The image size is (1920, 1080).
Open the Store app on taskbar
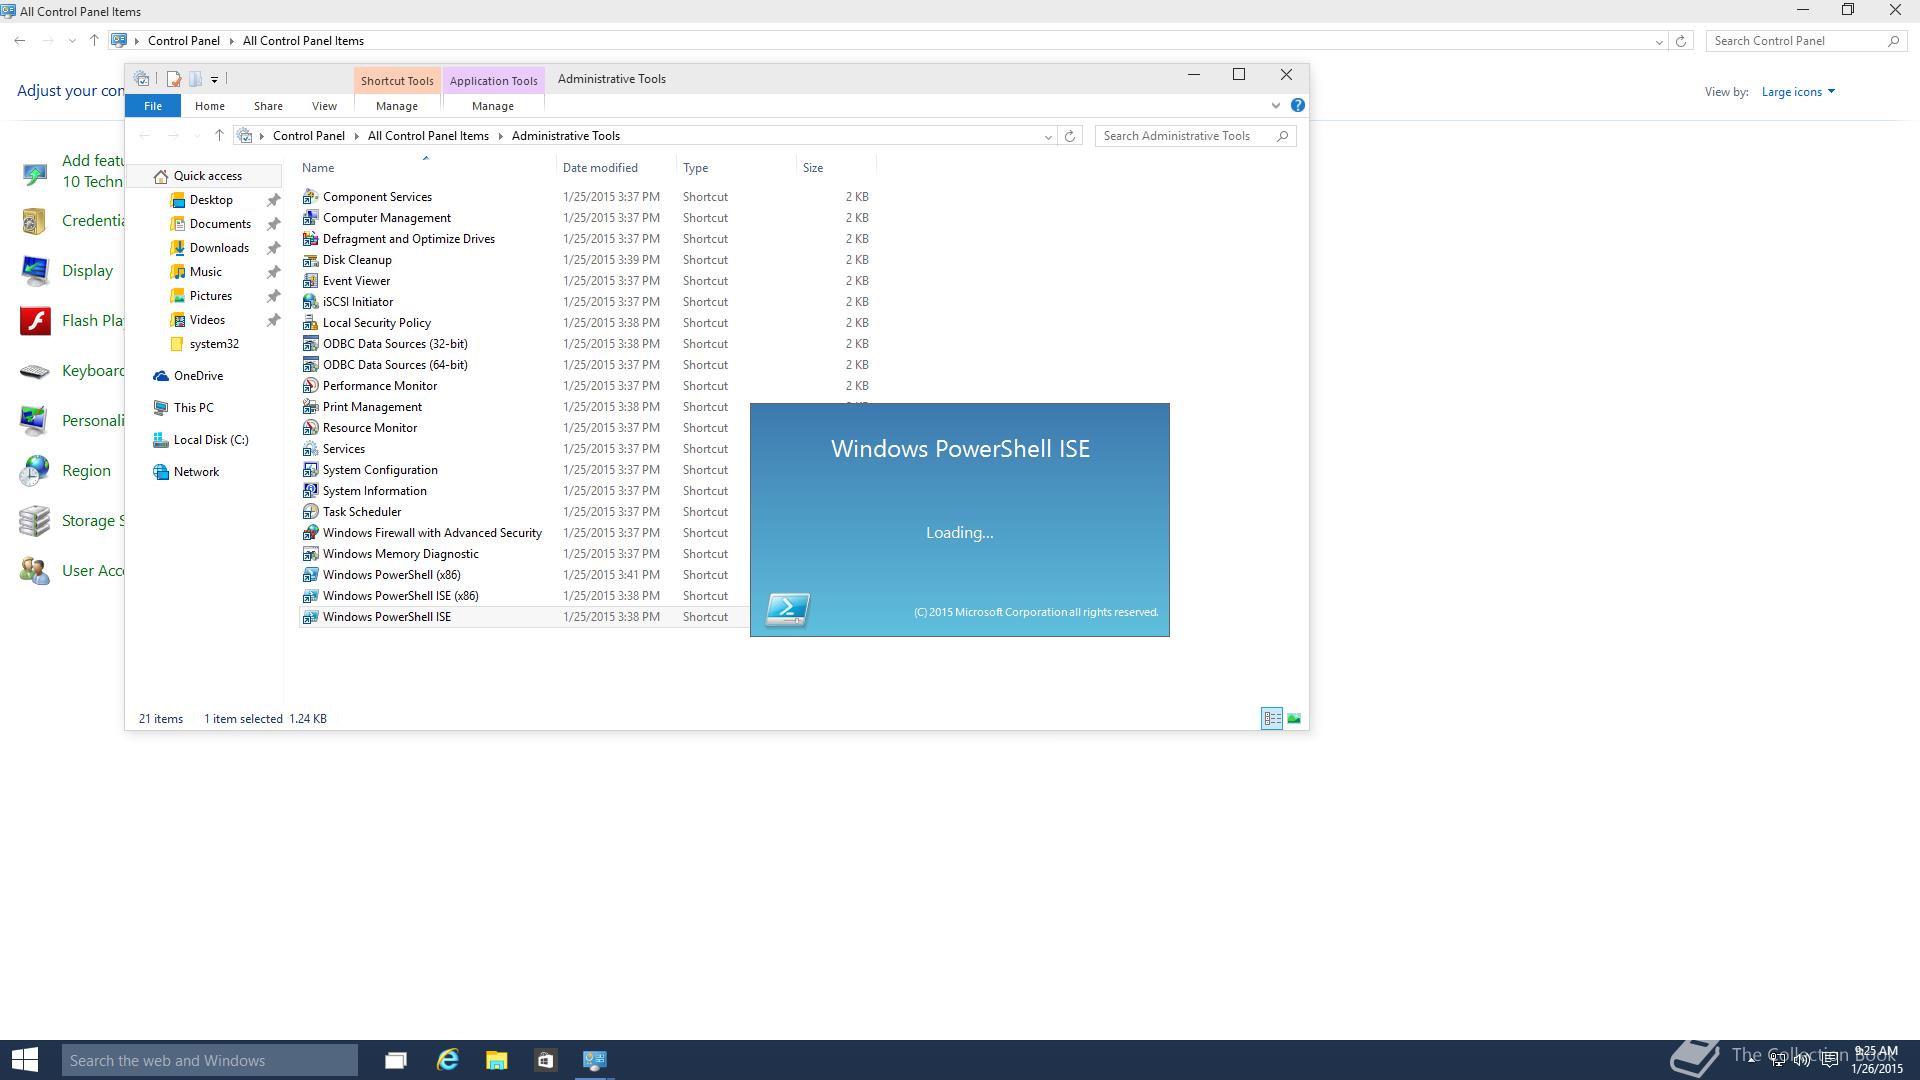(545, 1060)
